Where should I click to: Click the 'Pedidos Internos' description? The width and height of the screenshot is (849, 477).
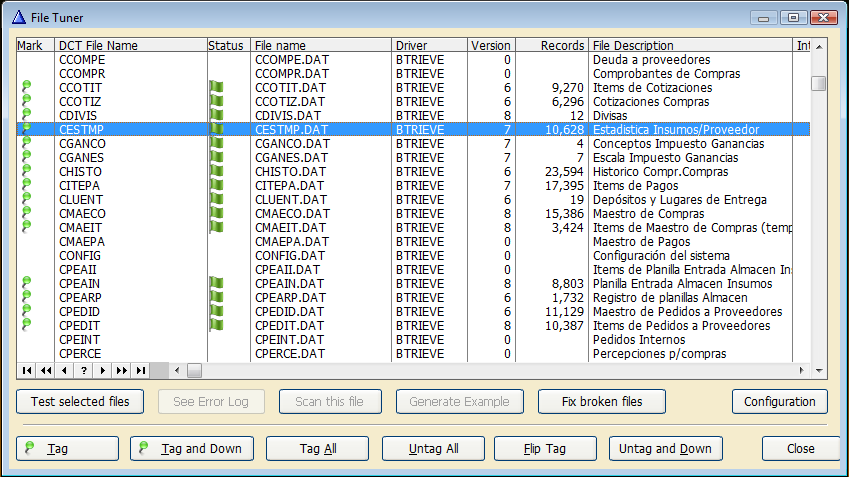[639, 339]
